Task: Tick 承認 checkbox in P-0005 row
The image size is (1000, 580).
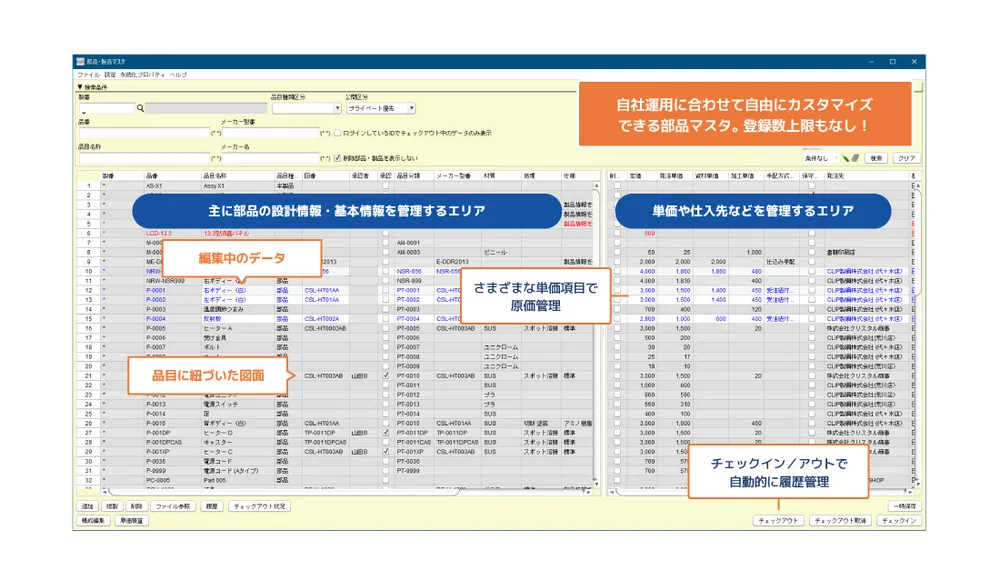Action: coord(385,328)
